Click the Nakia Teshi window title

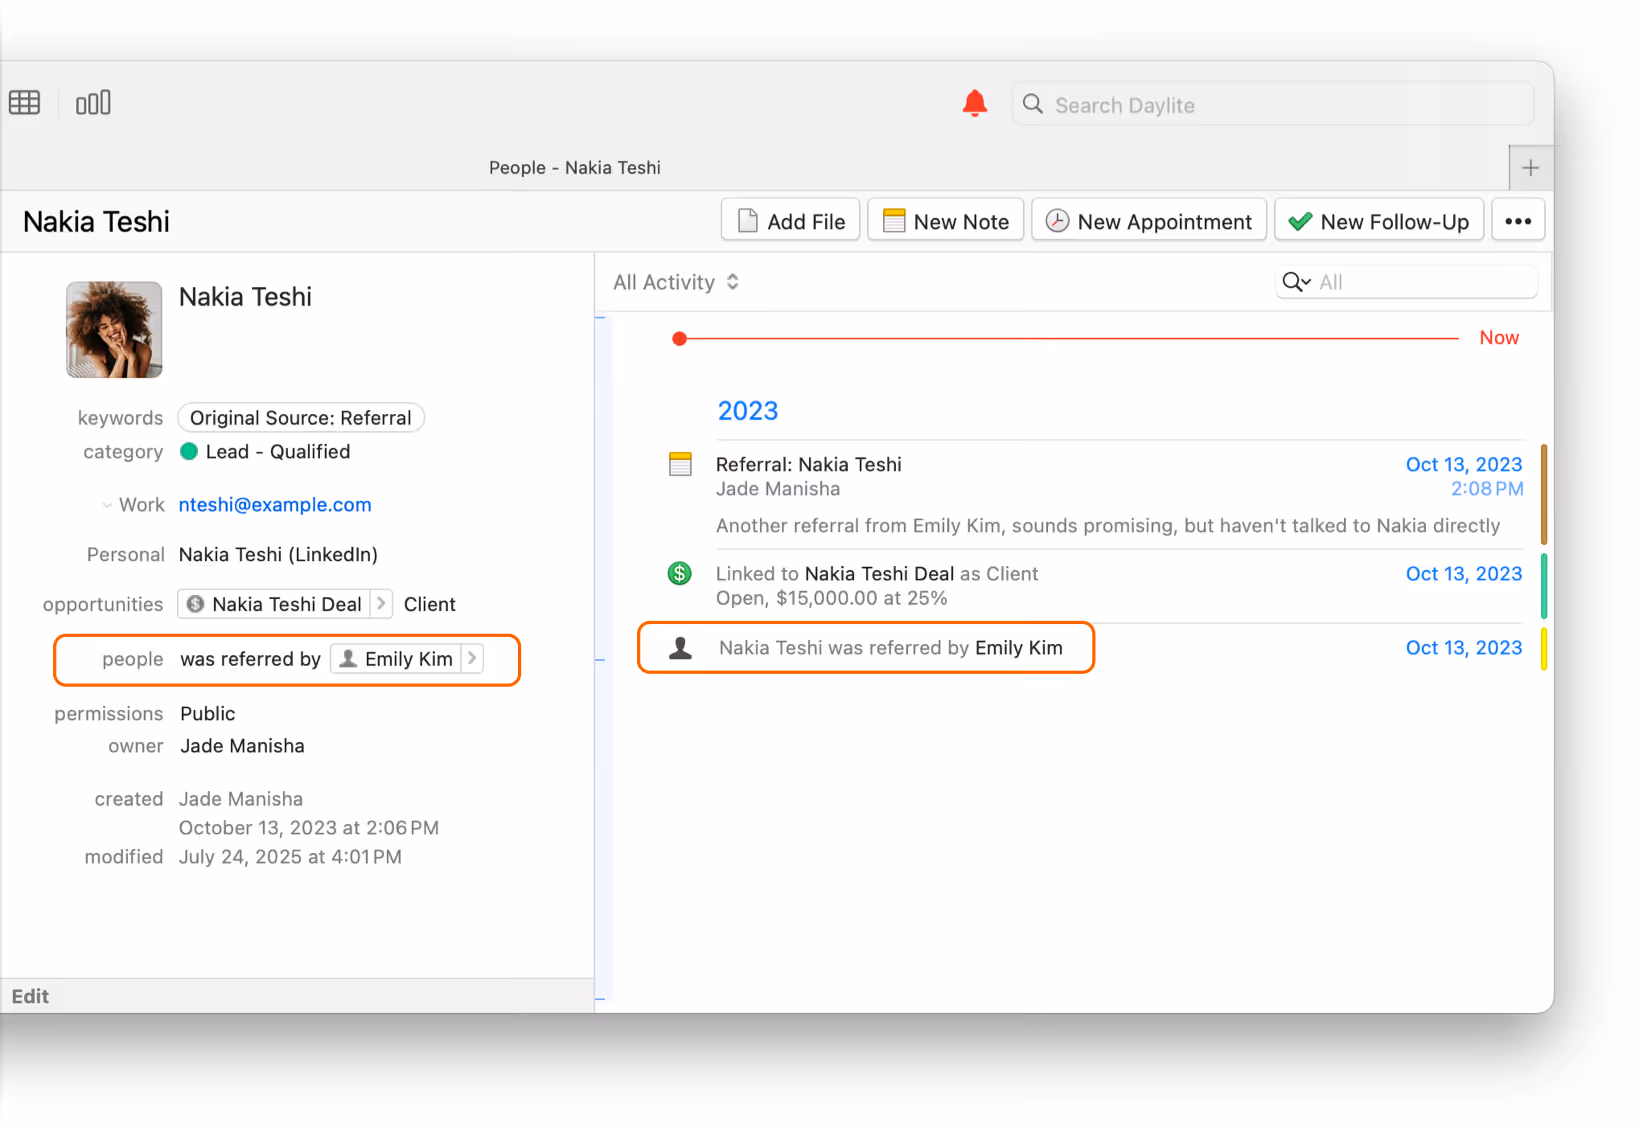[97, 222]
